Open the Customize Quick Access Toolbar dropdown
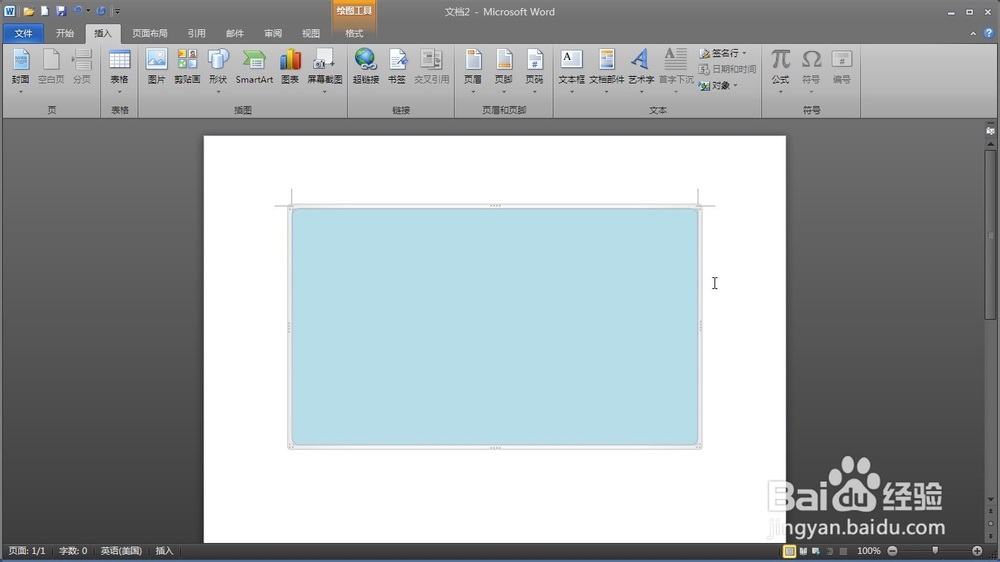 pyautogui.click(x=117, y=11)
